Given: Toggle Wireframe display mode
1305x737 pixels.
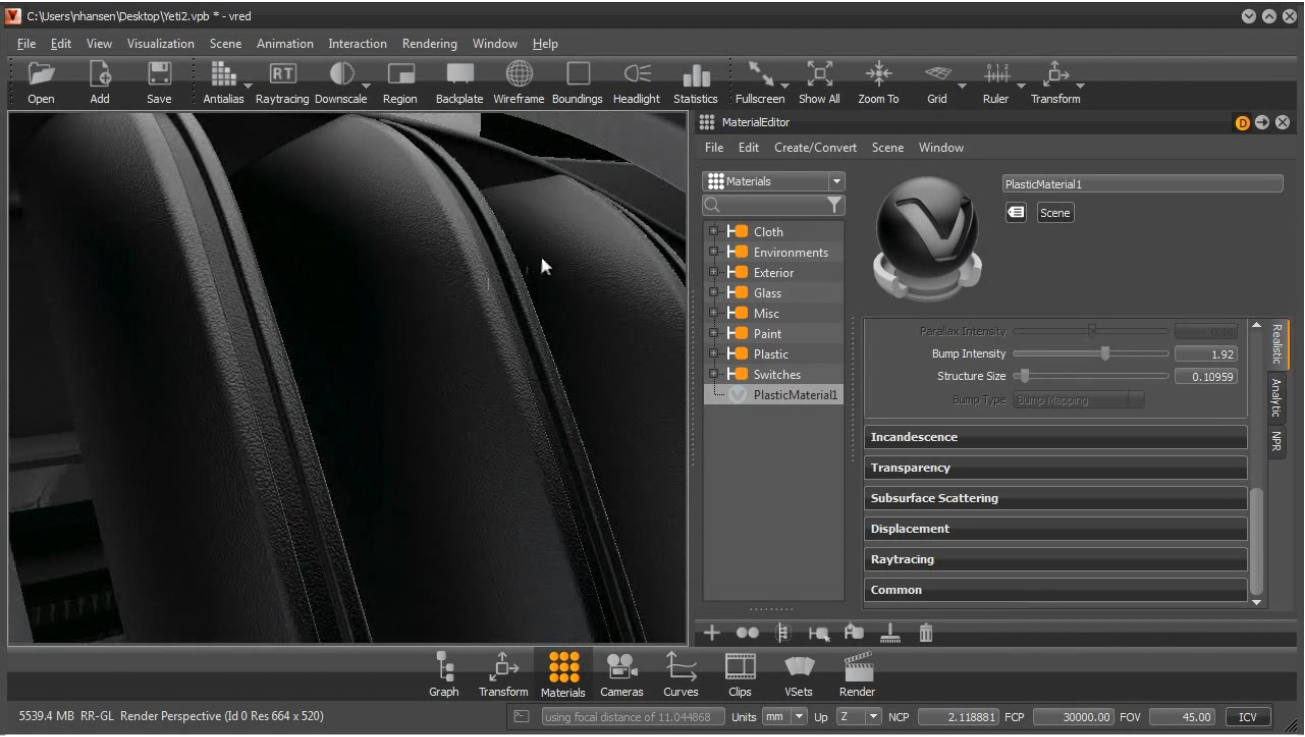Looking at the screenshot, I should click(519, 75).
